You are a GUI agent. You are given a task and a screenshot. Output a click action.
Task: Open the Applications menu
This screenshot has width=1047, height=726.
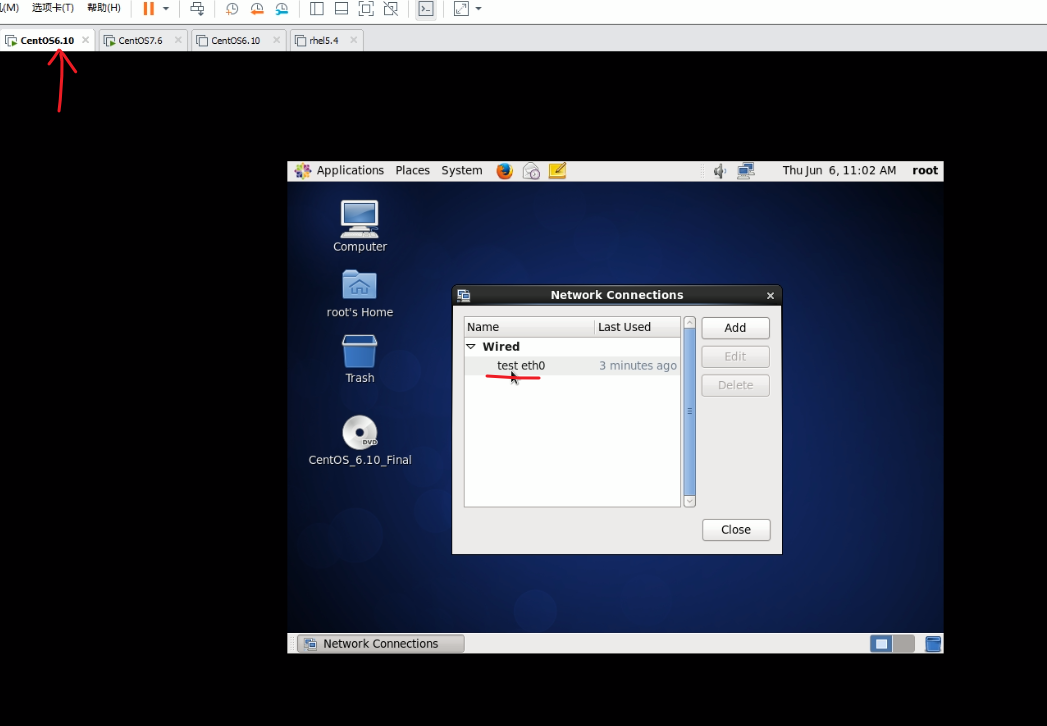pyautogui.click(x=340, y=171)
